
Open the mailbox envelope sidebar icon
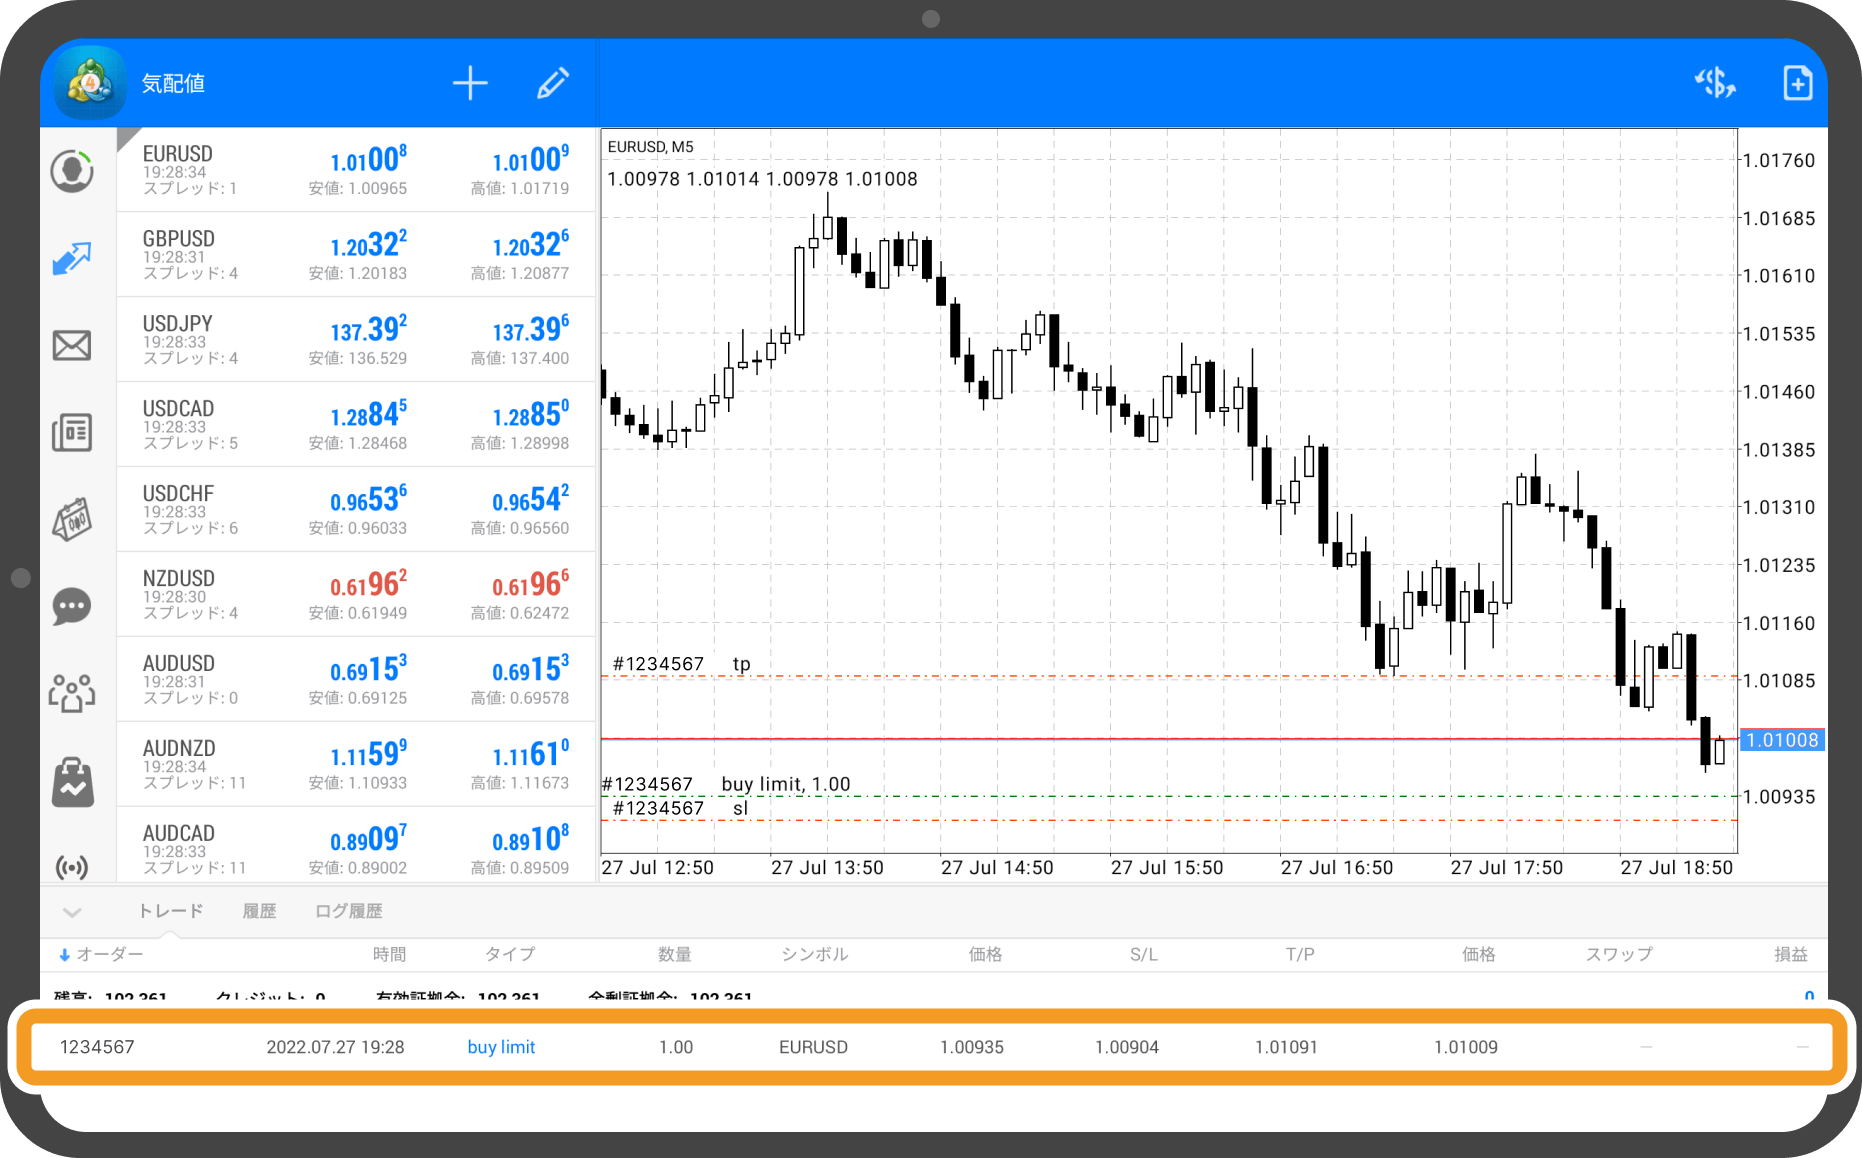coord(72,346)
